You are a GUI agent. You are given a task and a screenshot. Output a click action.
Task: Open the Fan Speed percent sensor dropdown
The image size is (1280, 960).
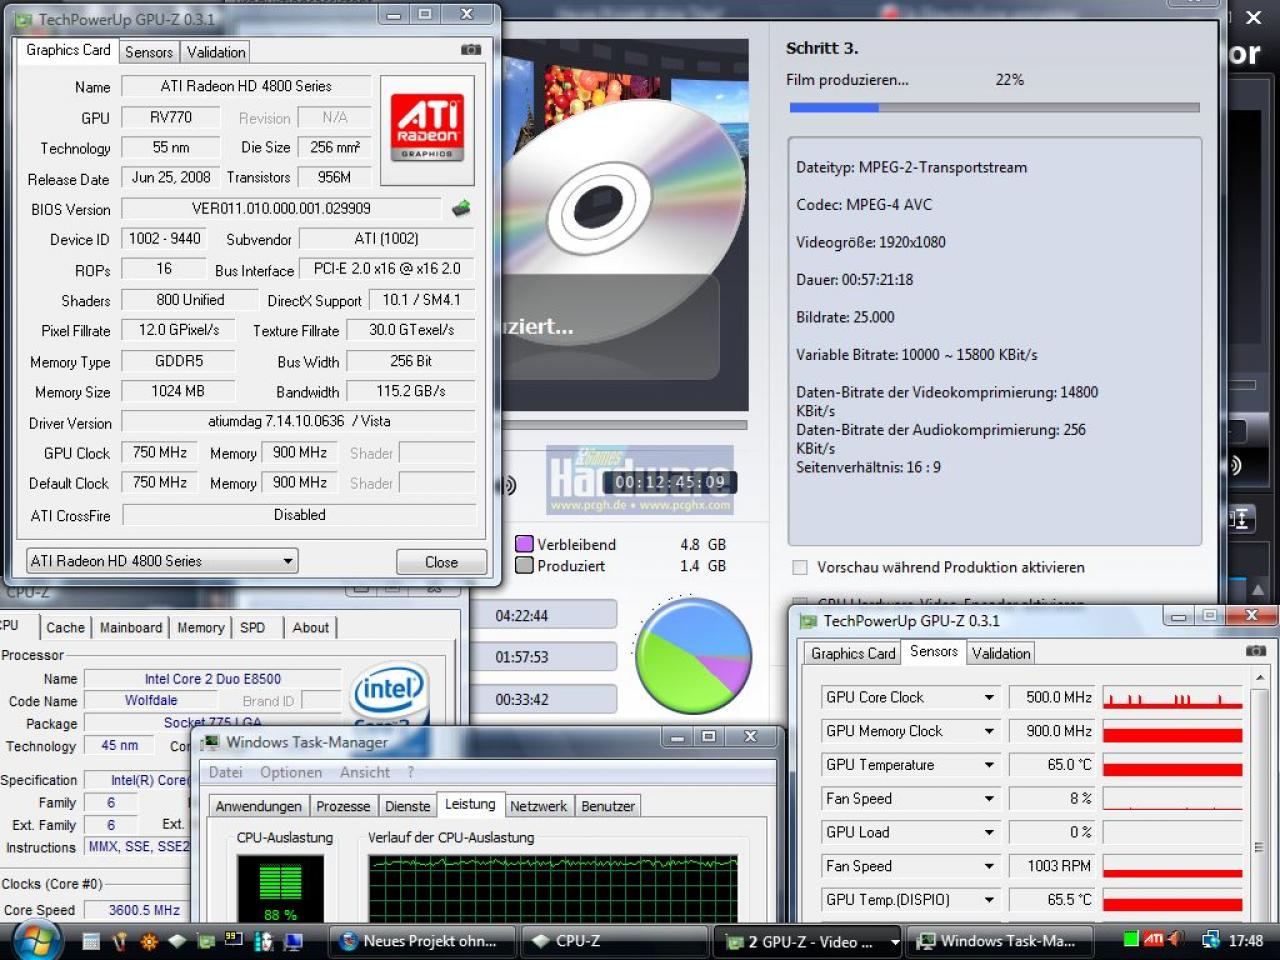(x=989, y=799)
